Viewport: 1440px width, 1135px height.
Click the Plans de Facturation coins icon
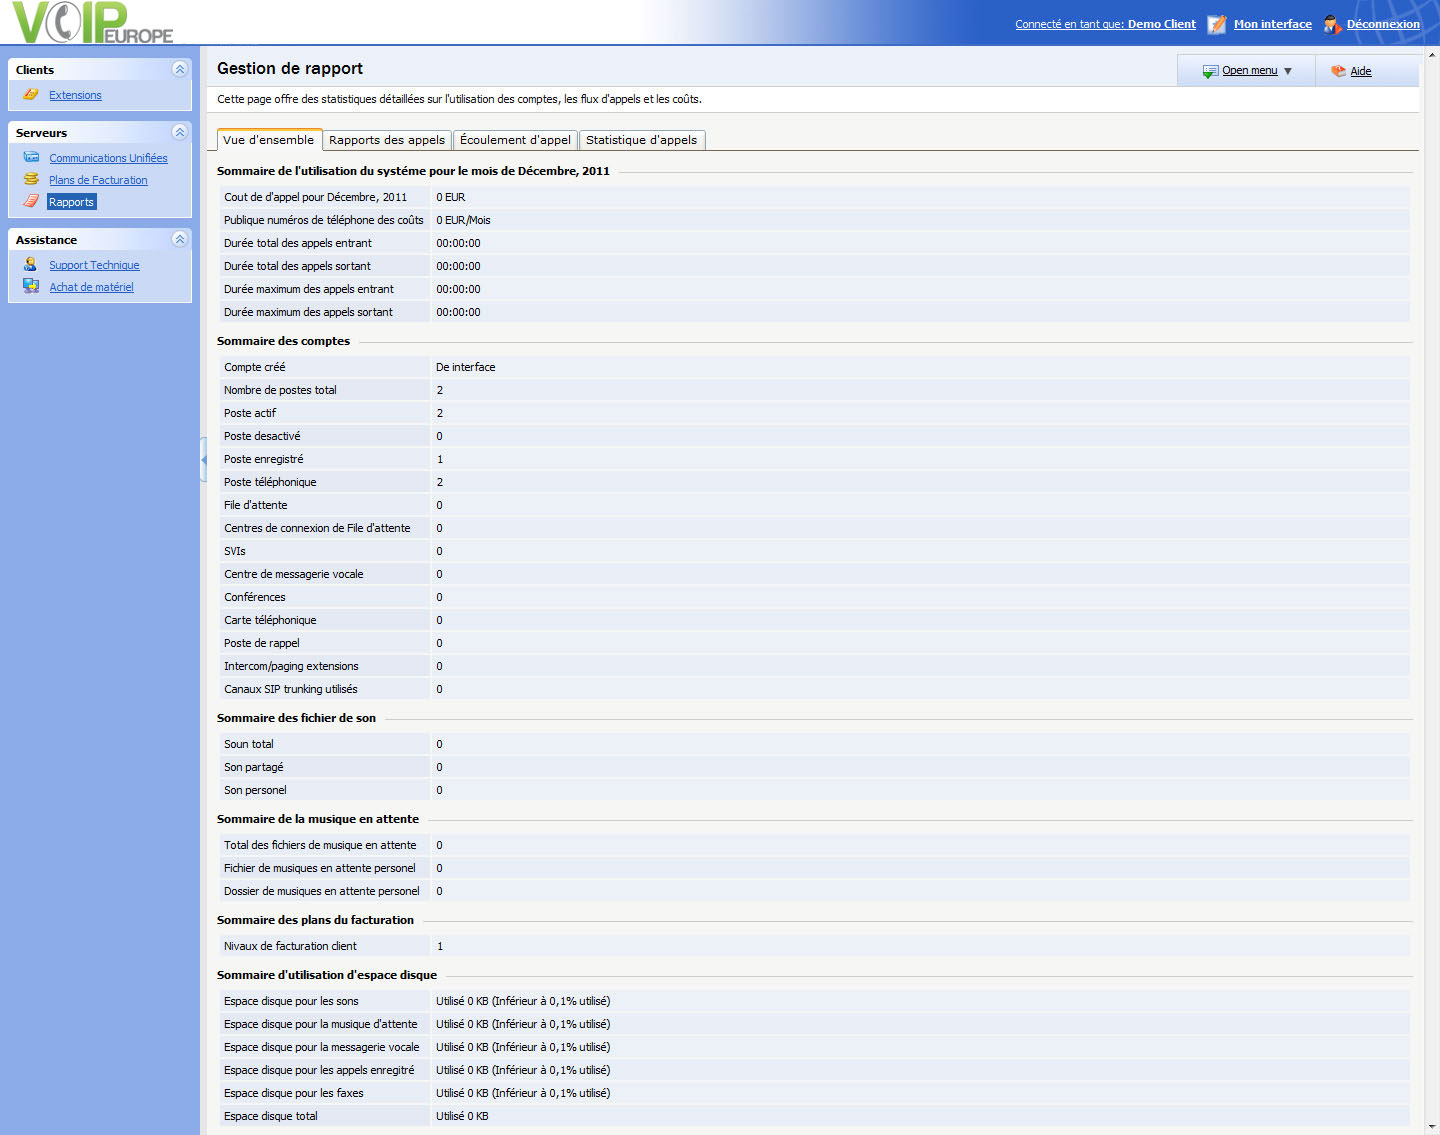[31, 180]
